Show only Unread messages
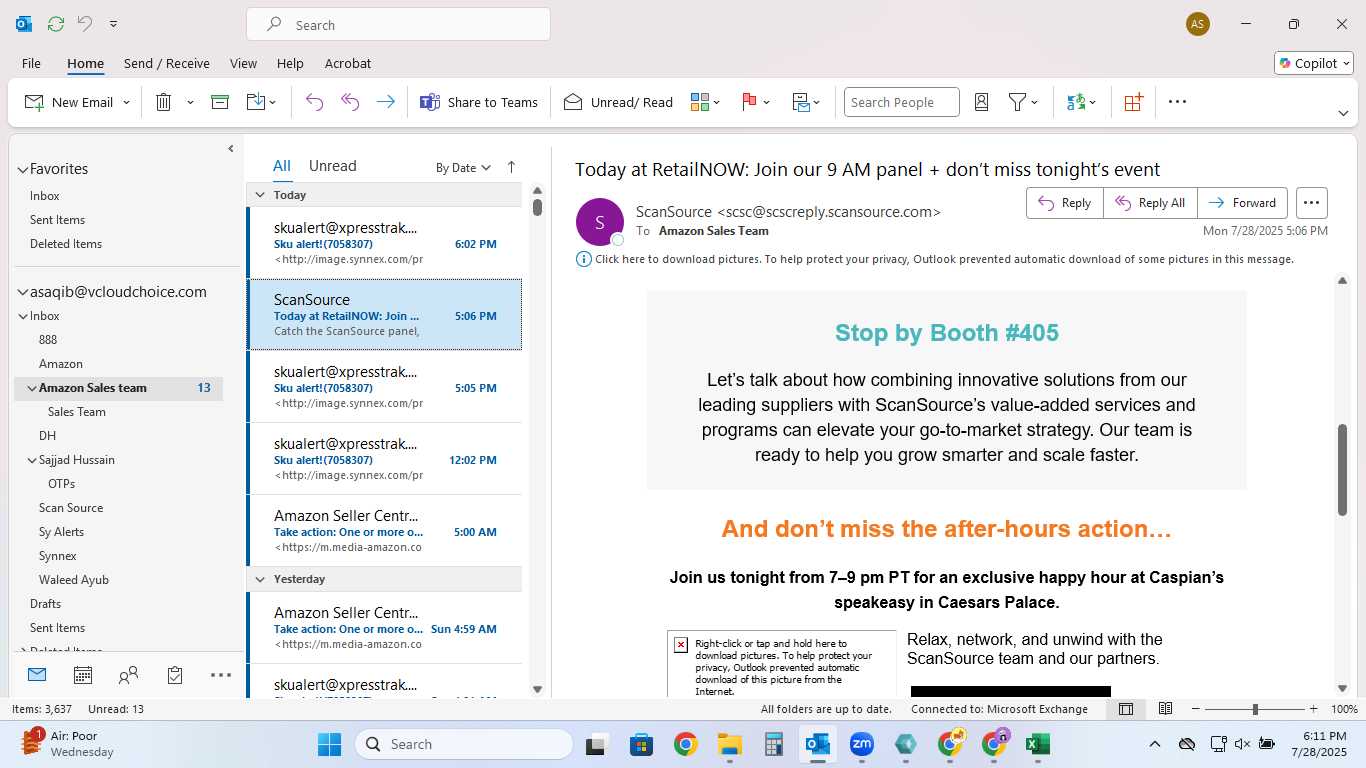The image size is (1366, 768). [x=332, y=166]
